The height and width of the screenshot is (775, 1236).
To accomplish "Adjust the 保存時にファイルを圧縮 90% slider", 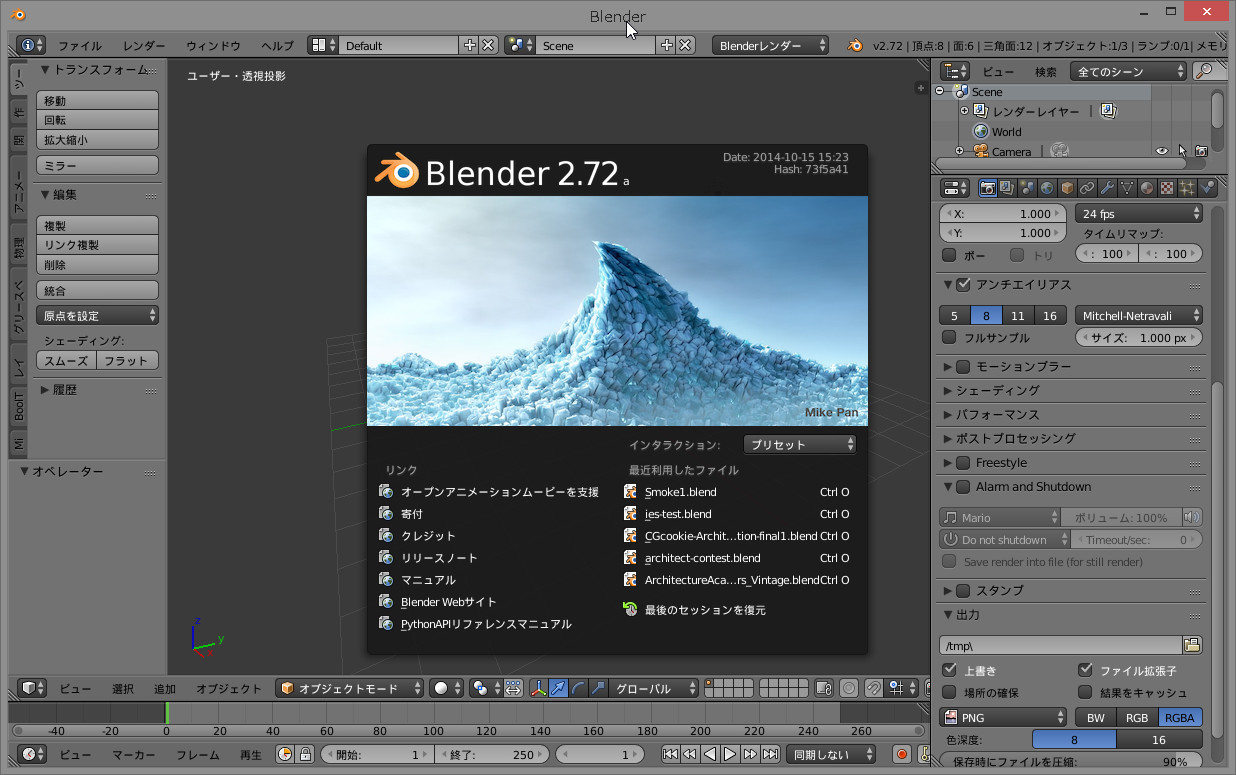I will (1071, 762).
